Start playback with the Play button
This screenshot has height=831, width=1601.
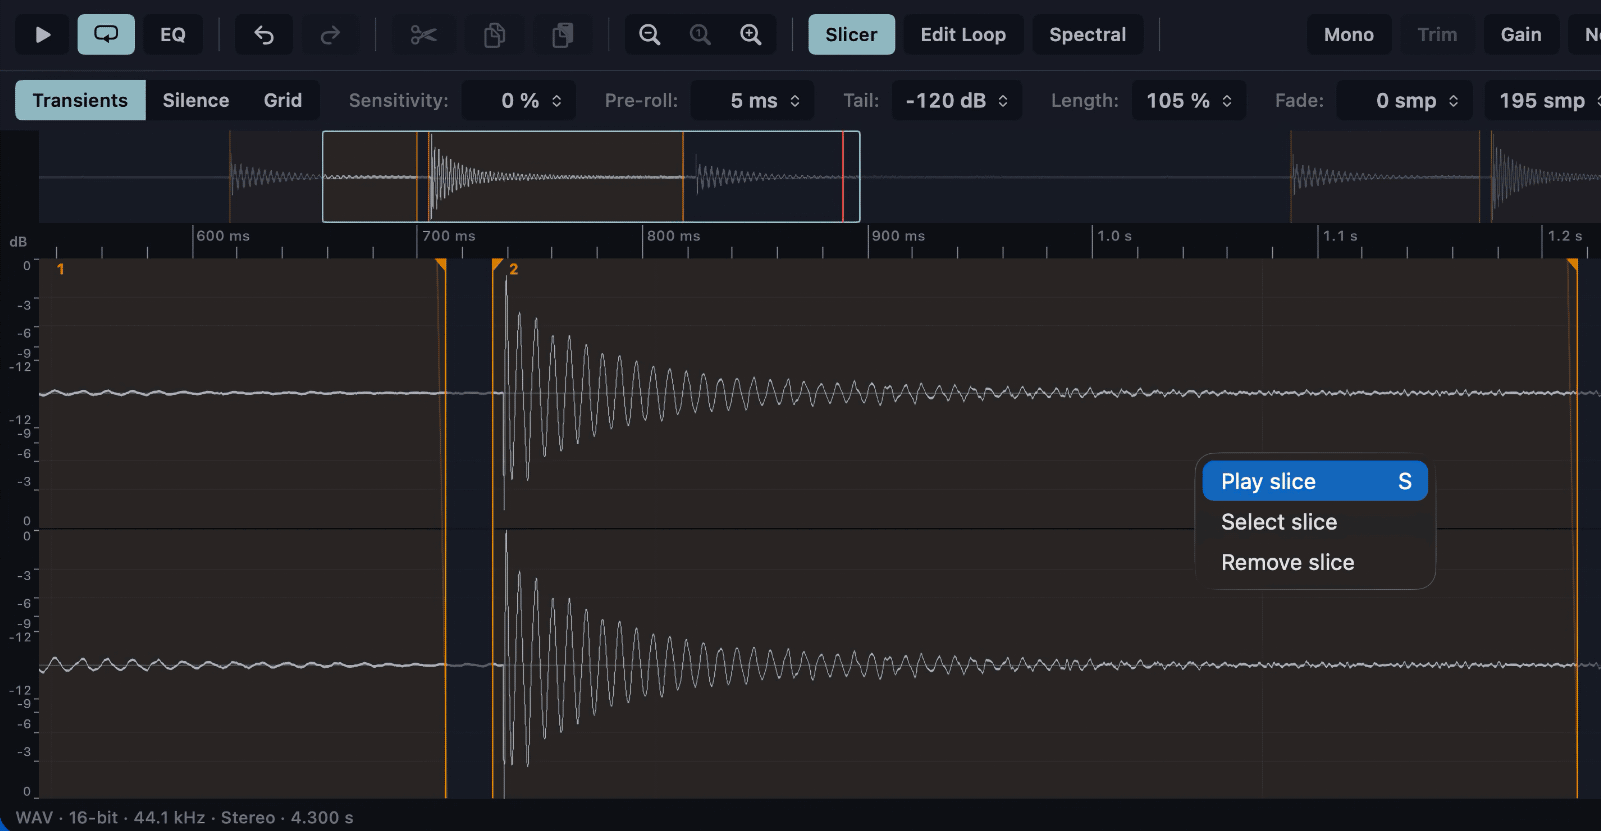click(x=42, y=35)
